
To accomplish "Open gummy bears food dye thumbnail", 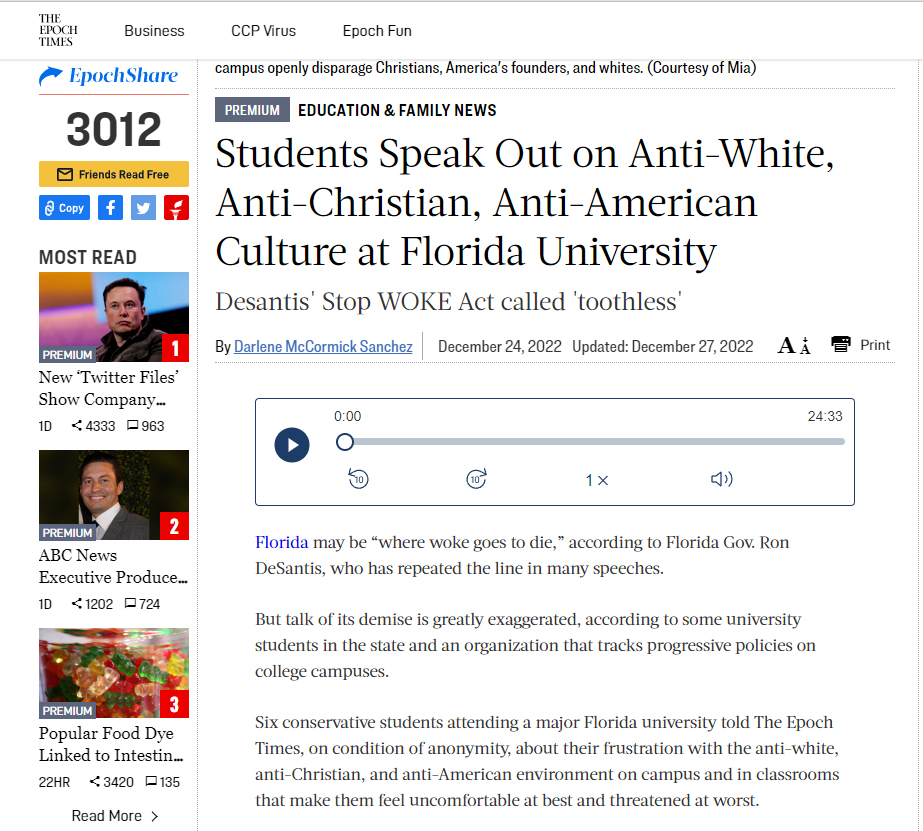I will (x=114, y=673).
